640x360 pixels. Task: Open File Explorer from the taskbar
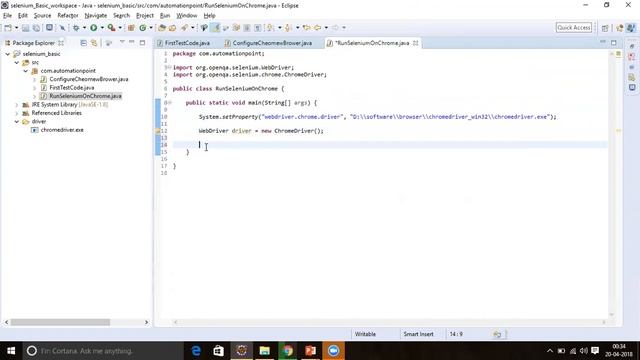(264, 351)
